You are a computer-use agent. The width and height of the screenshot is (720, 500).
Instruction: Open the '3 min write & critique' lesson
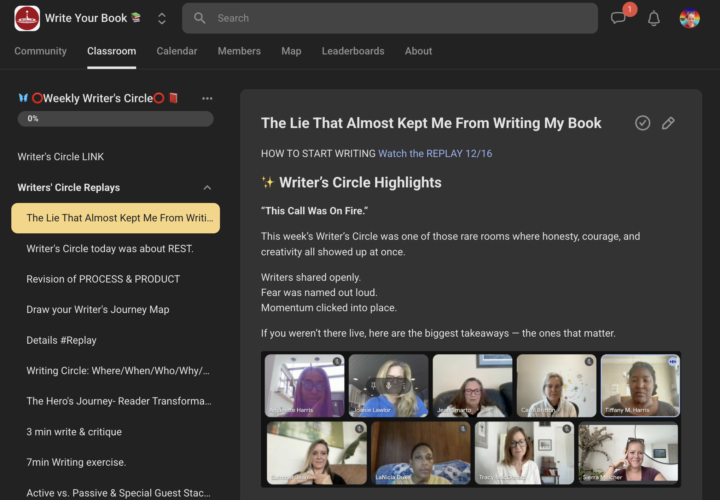point(74,432)
